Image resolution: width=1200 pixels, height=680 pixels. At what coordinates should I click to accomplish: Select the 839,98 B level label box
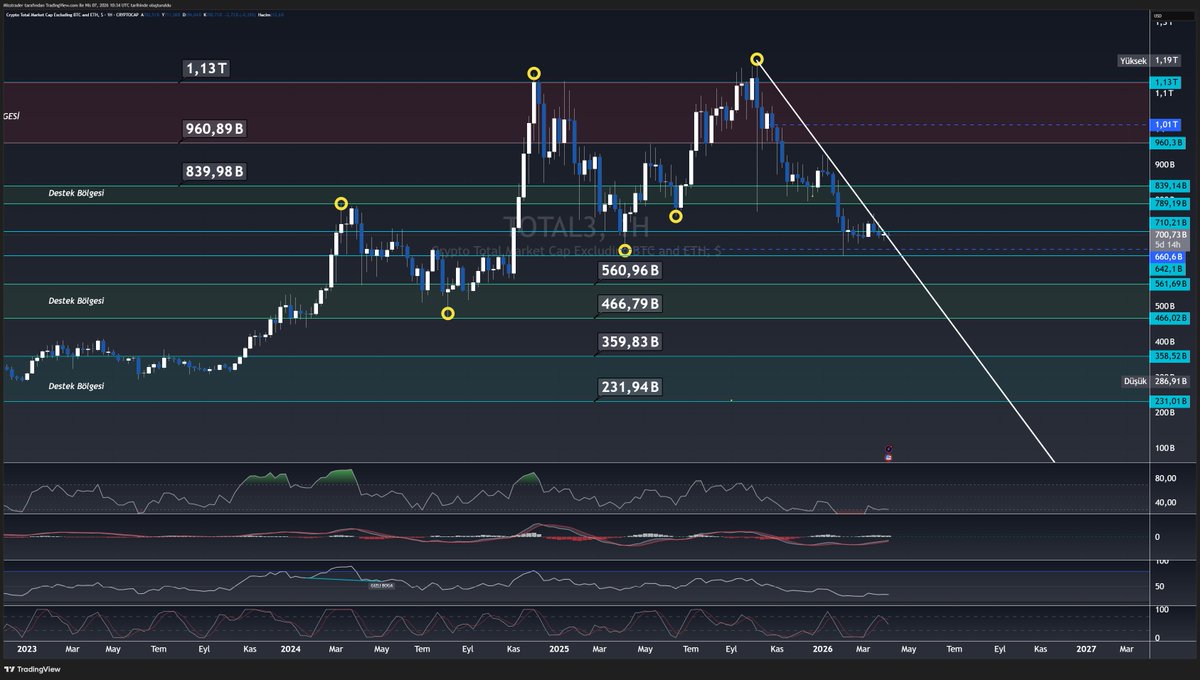click(214, 172)
